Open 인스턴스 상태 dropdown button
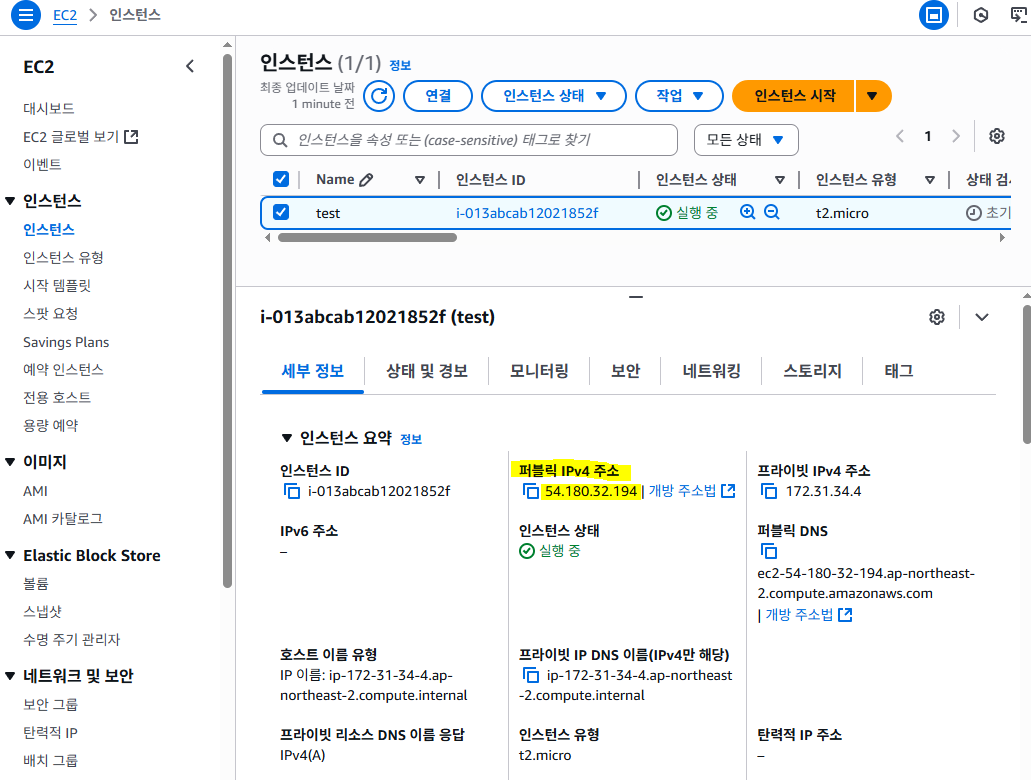The width and height of the screenshot is (1031, 780). (x=554, y=96)
